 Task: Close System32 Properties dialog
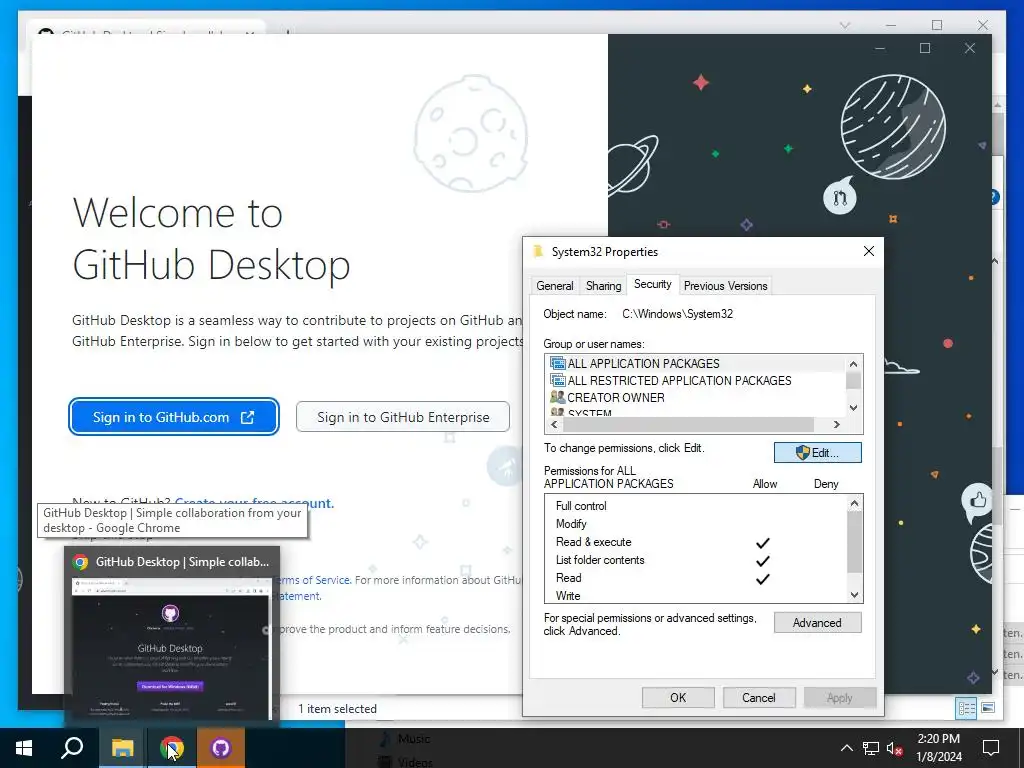[869, 251]
